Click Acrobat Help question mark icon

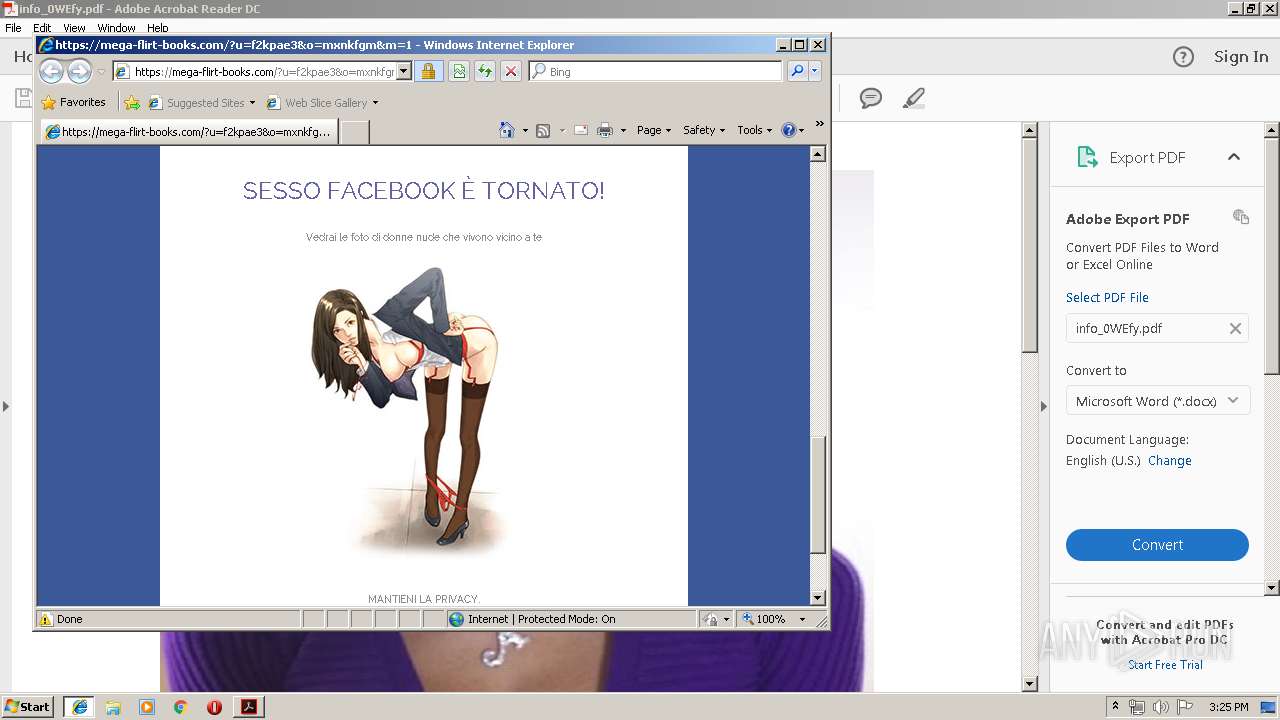(x=1183, y=57)
